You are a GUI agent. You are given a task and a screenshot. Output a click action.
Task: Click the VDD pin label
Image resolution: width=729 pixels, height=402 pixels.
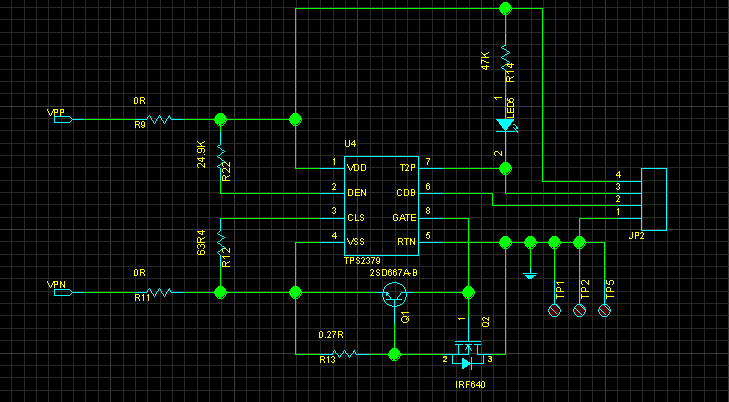click(x=357, y=168)
